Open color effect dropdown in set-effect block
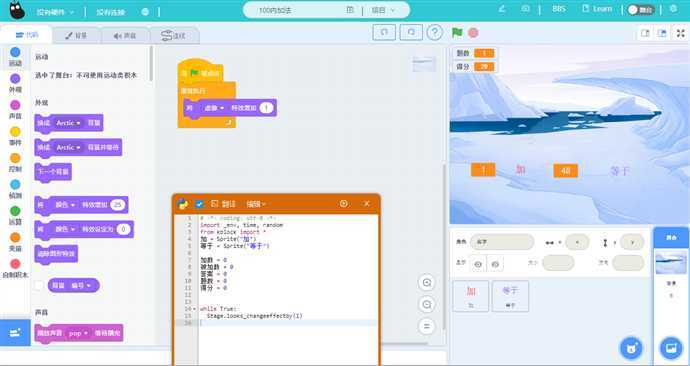This screenshot has height=366, width=690. (66, 229)
